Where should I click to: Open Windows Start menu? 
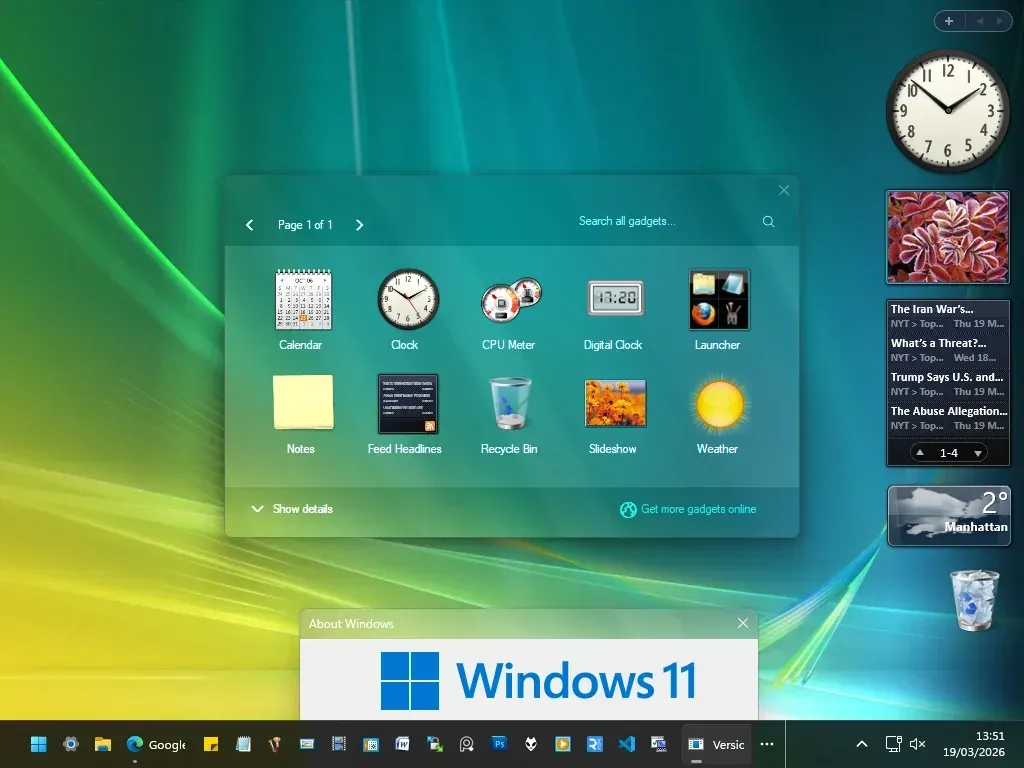[x=39, y=744]
